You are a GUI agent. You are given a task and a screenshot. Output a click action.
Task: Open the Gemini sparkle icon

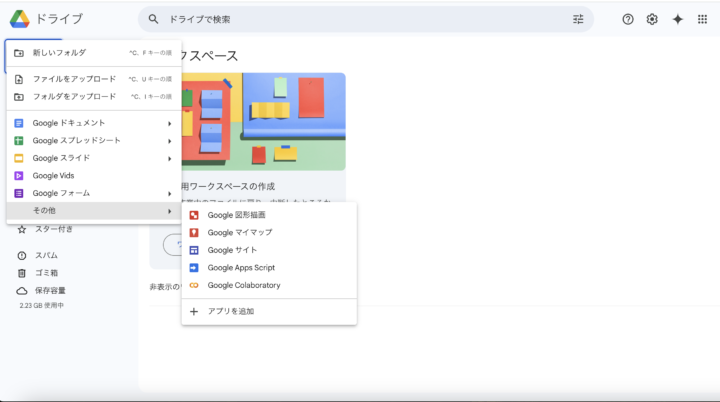pyautogui.click(x=678, y=19)
